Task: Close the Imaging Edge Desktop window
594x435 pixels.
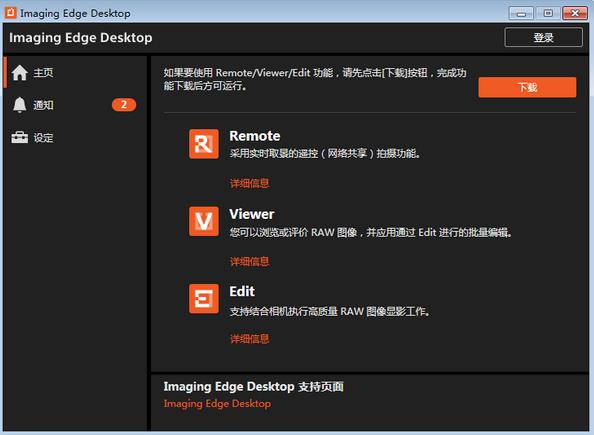Action: pos(575,13)
